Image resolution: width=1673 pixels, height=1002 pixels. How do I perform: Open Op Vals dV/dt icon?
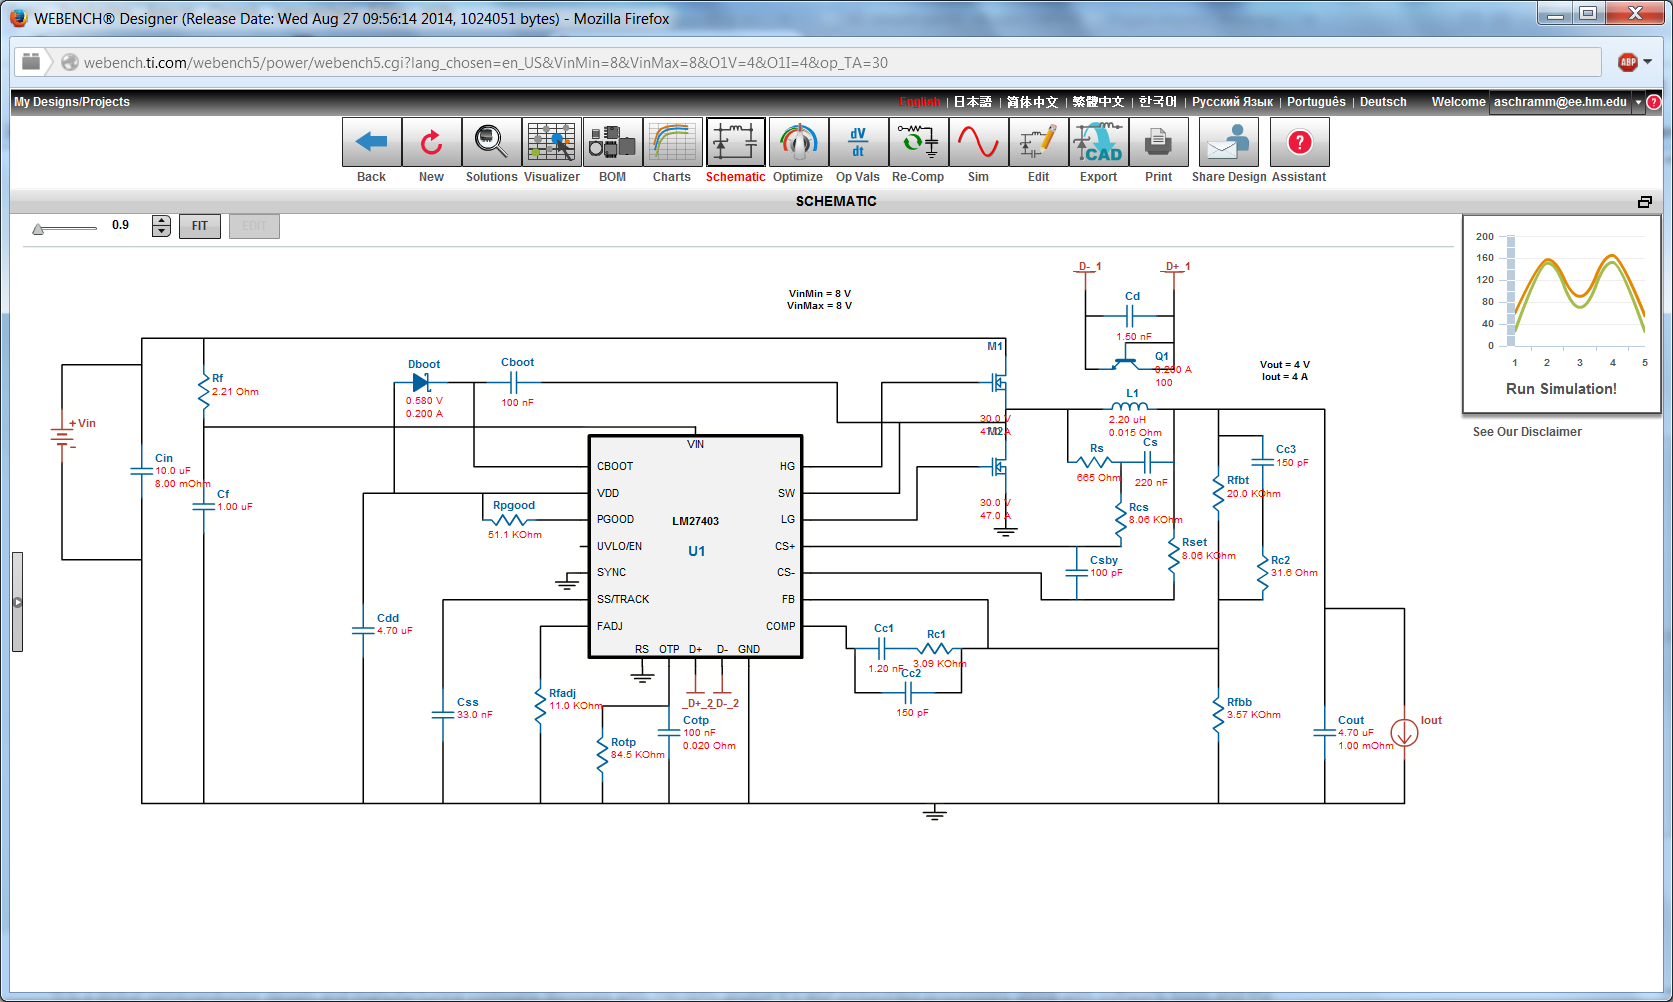pyautogui.click(x=858, y=142)
